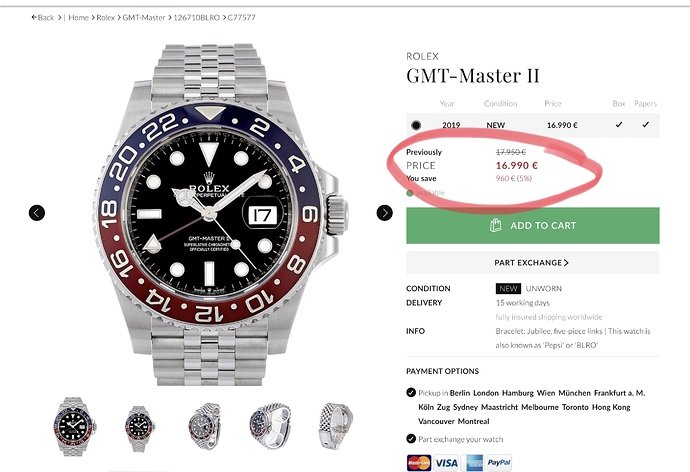Go to Home breadcrumb
Screen dimensions: 690x472
click(79, 17)
